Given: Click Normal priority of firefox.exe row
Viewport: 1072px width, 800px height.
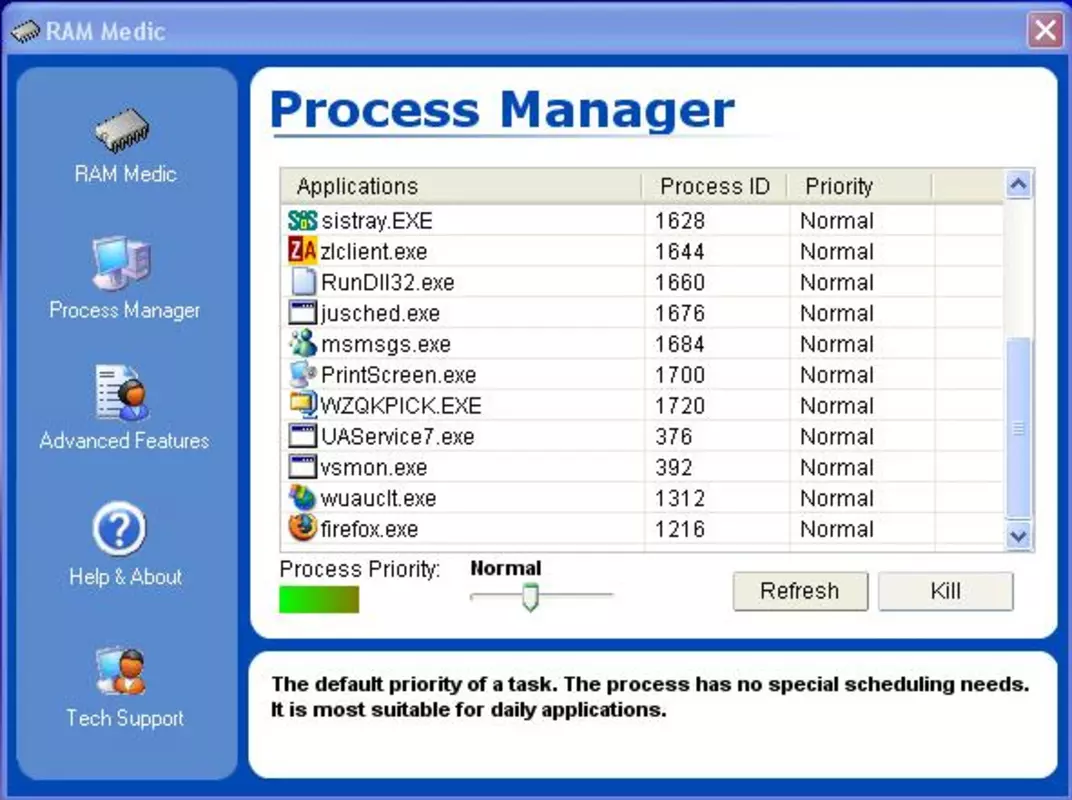Looking at the screenshot, I should pyautogui.click(x=837, y=529).
